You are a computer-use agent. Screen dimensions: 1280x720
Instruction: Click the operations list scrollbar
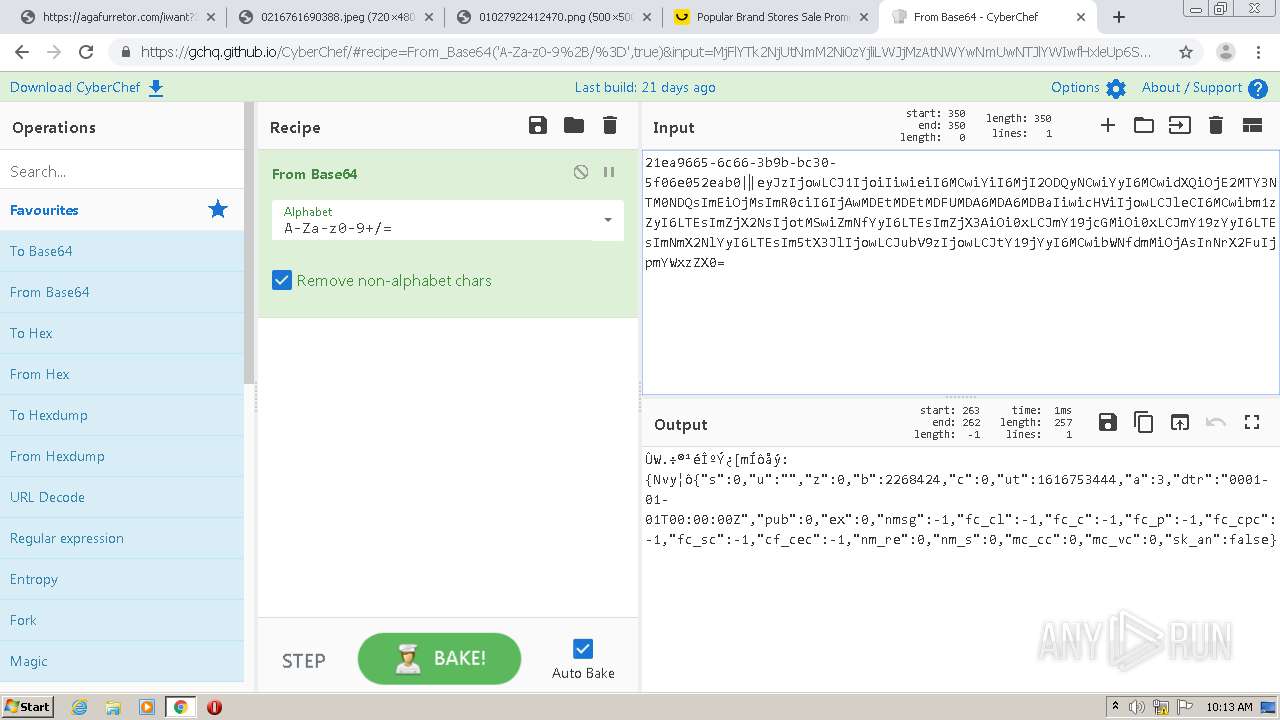point(250,245)
